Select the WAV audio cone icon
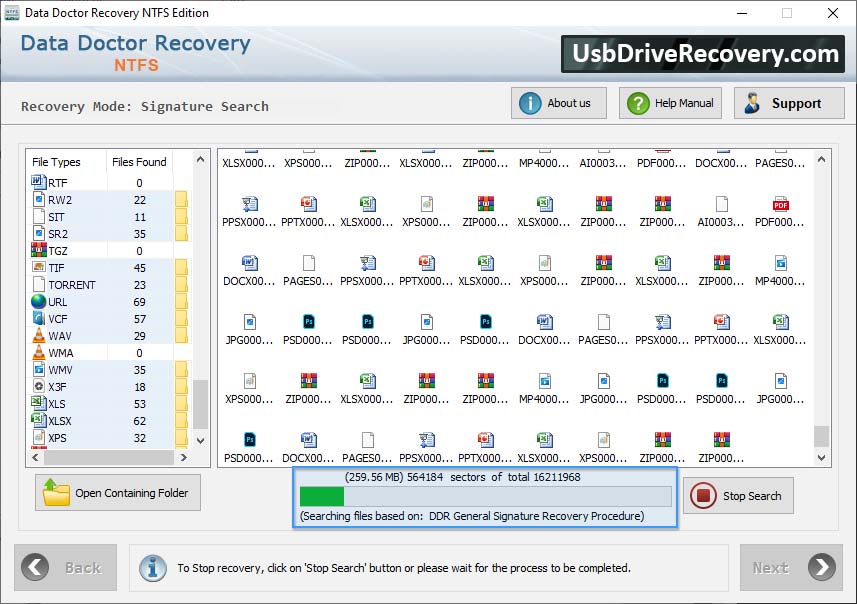The image size is (857, 604). [x=39, y=335]
